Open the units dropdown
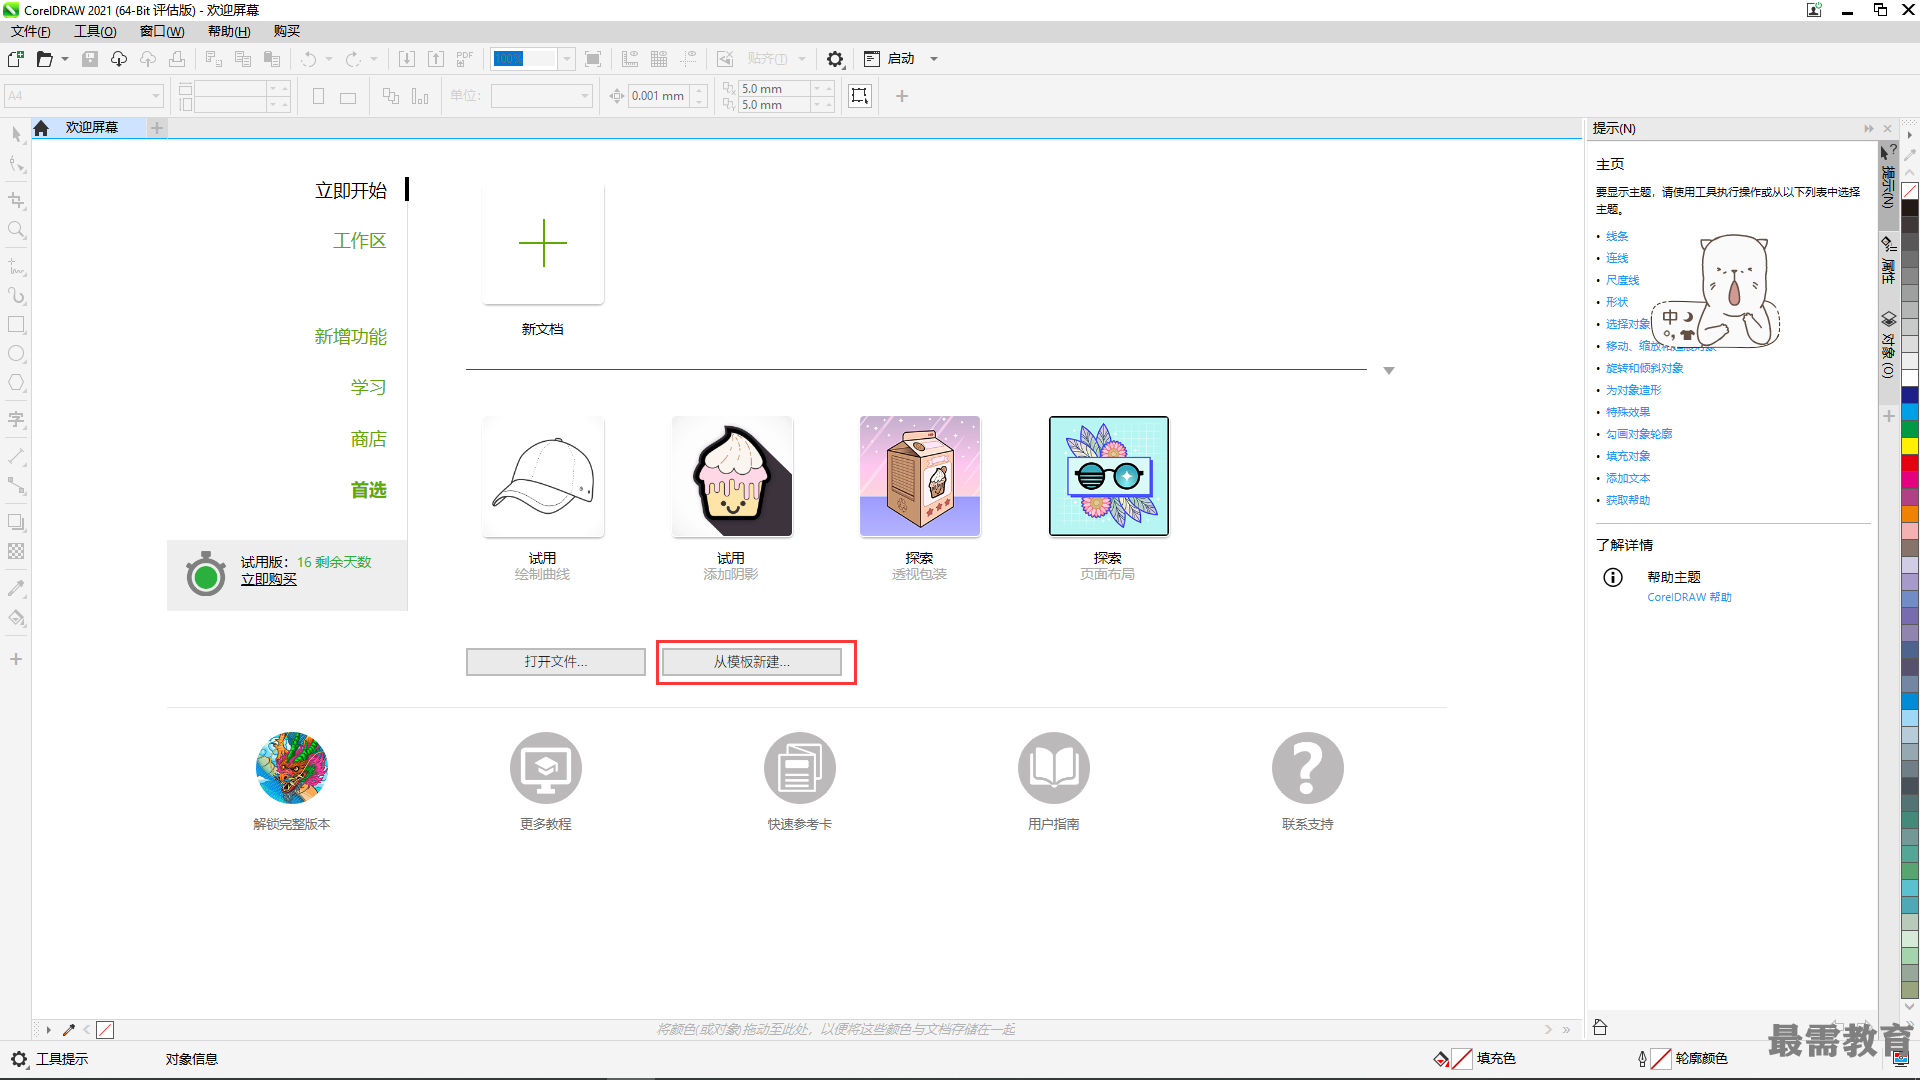Image resolution: width=1920 pixels, height=1080 pixels. tap(585, 96)
